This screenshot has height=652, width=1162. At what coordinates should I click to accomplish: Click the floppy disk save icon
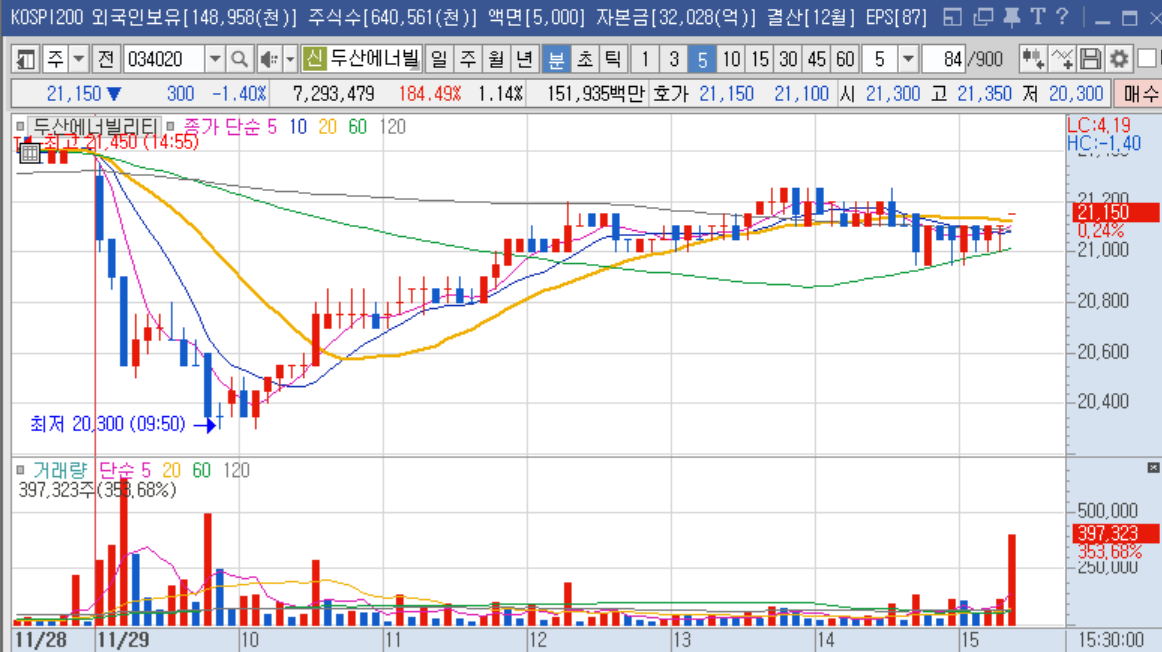pyautogui.click(x=1090, y=59)
